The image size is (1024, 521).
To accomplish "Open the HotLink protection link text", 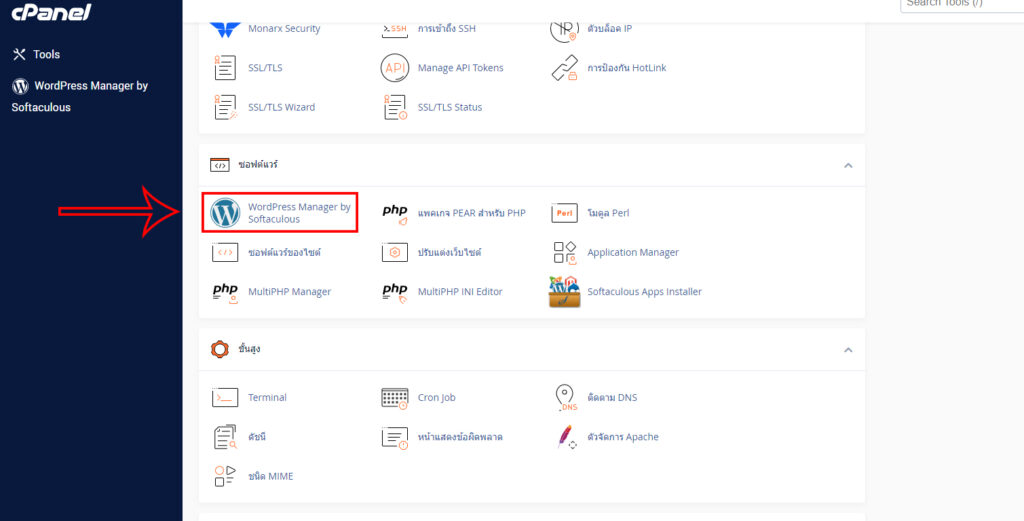I will [626, 68].
